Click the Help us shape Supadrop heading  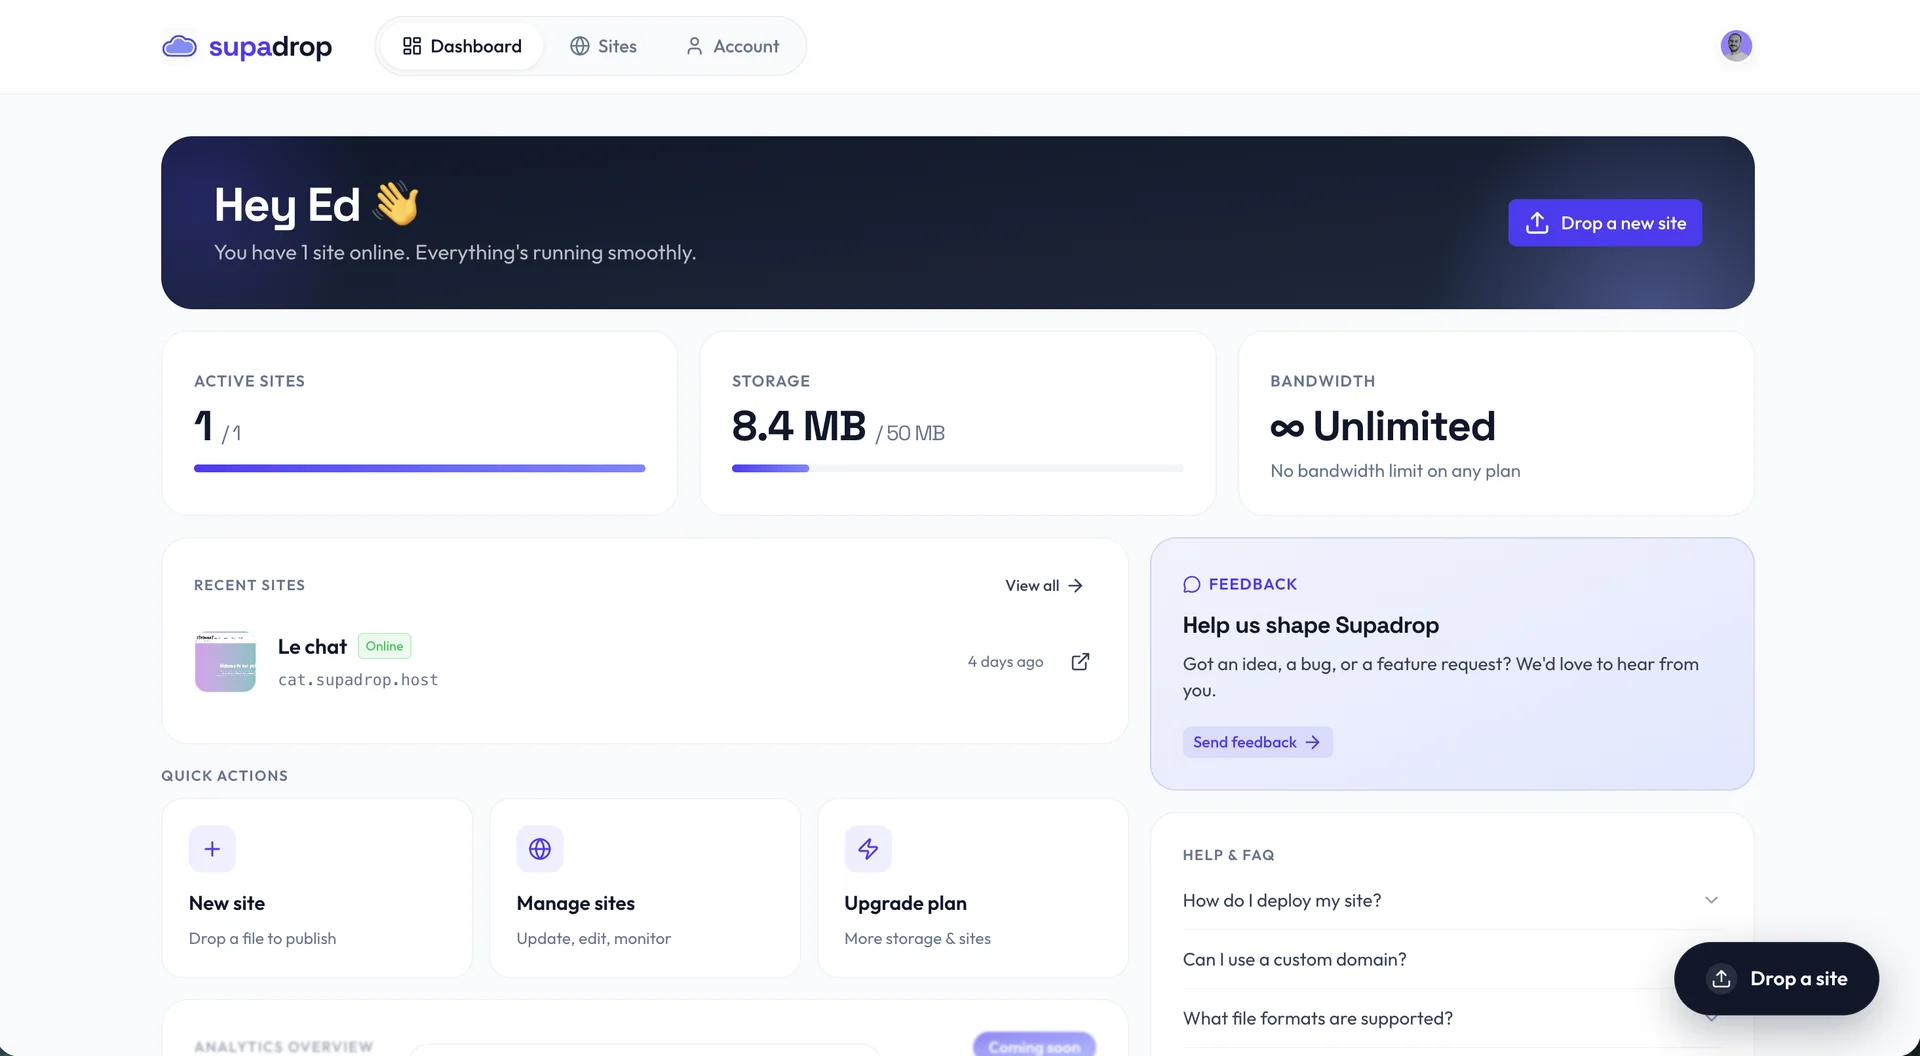(x=1310, y=626)
